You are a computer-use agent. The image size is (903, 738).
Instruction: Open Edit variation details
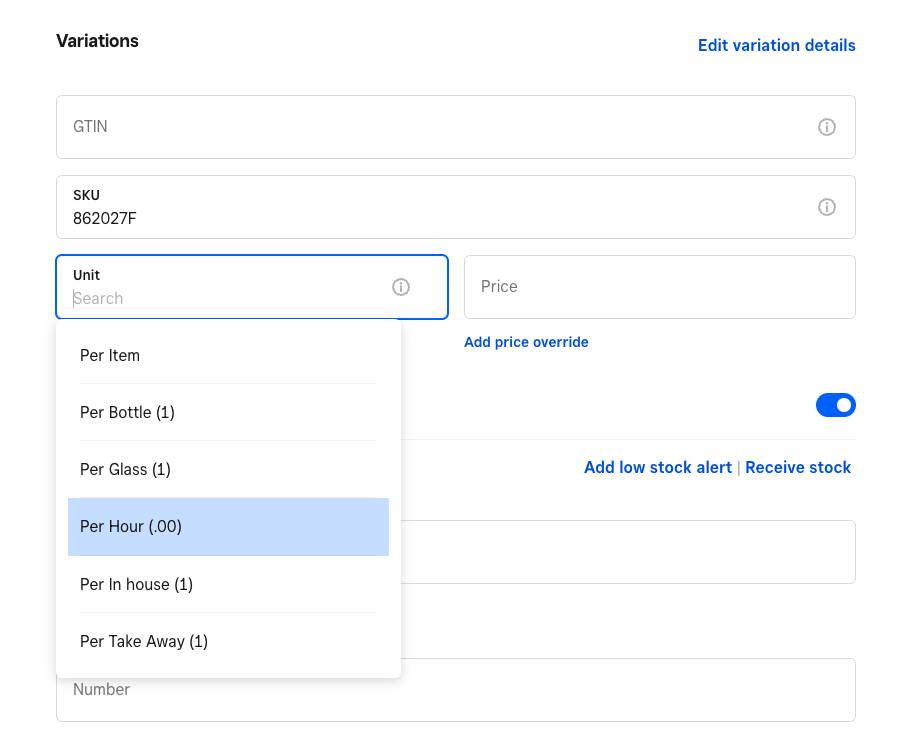[776, 45]
